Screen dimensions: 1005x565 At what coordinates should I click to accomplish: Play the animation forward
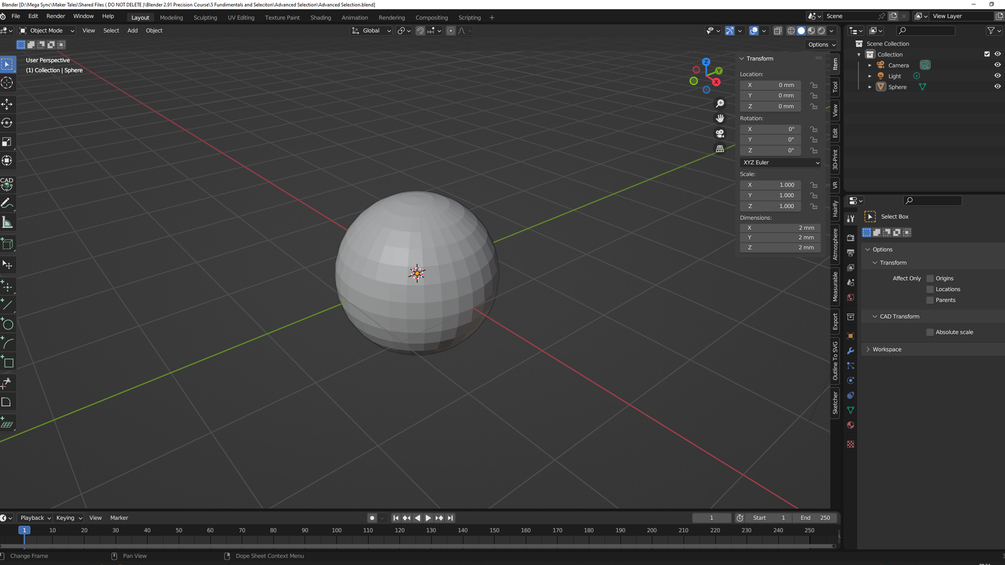[x=428, y=518]
